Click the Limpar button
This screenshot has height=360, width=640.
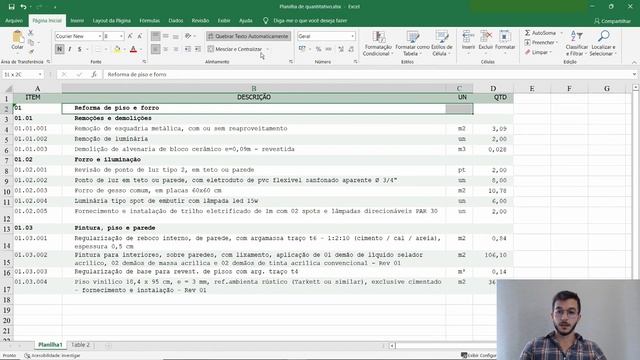click(x=538, y=52)
